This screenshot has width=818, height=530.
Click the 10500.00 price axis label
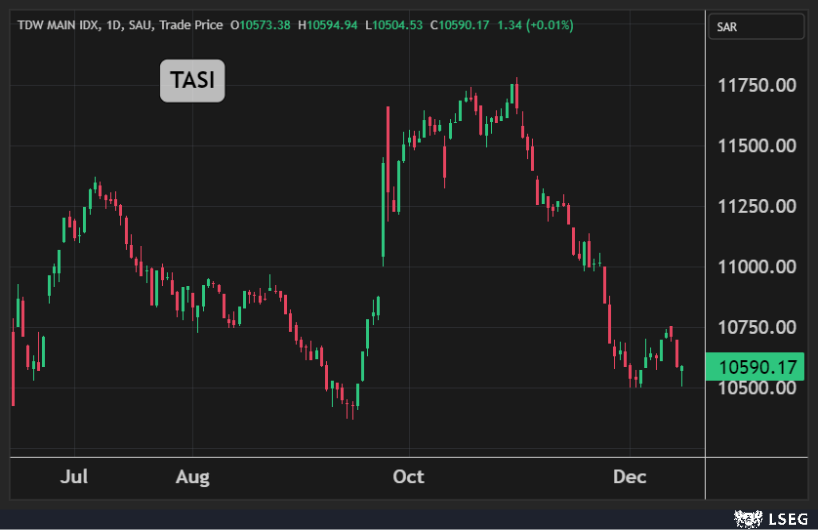point(757,388)
